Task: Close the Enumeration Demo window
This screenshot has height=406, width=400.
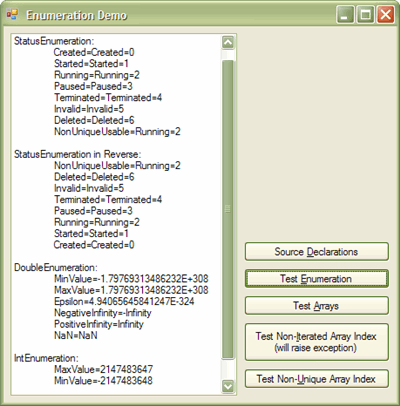Action: coord(385,15)
